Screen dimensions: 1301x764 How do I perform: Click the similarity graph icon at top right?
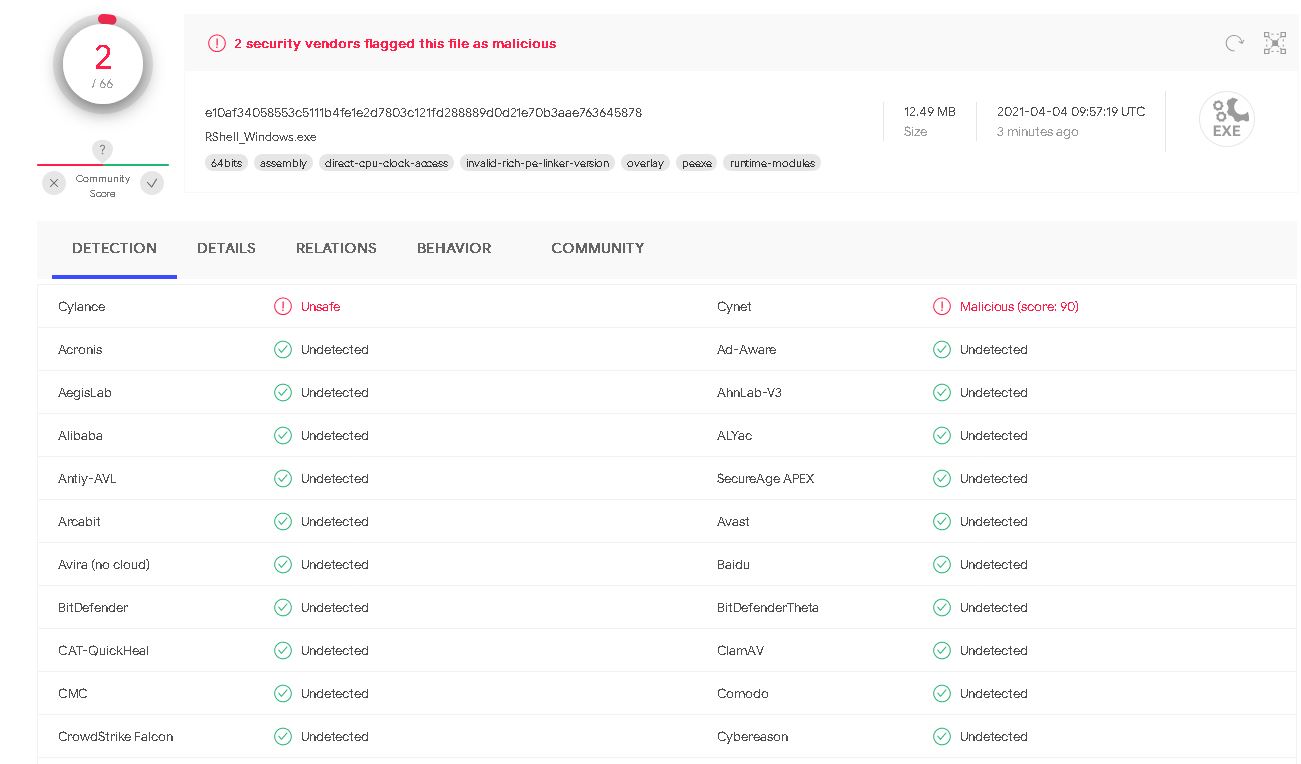pyautogui.click(x=1275, y=43)
